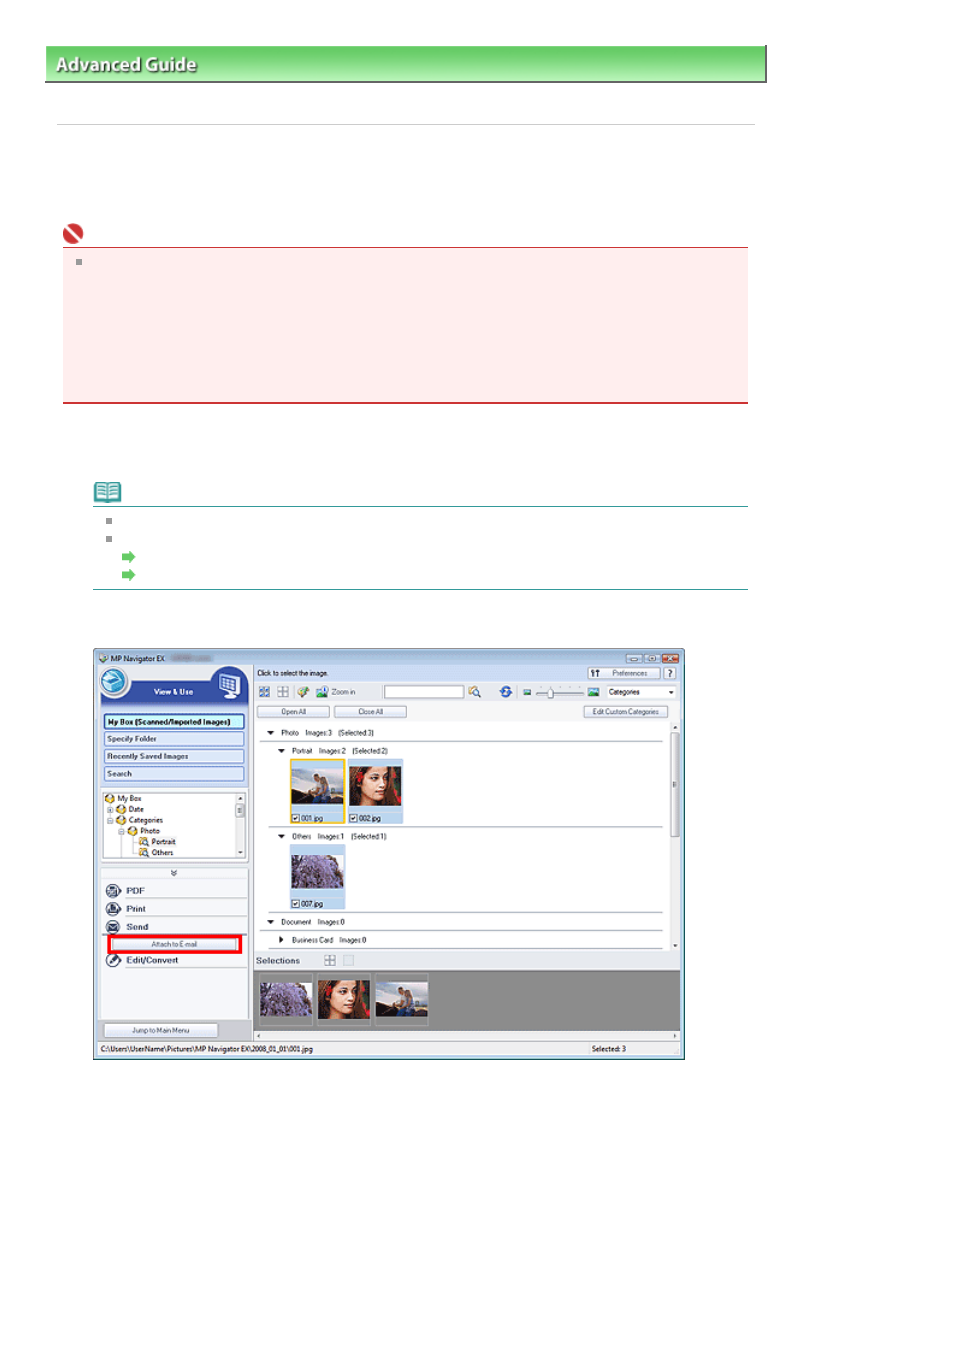Select Portrait in the category tree
954x1350 pixels.
163,842
